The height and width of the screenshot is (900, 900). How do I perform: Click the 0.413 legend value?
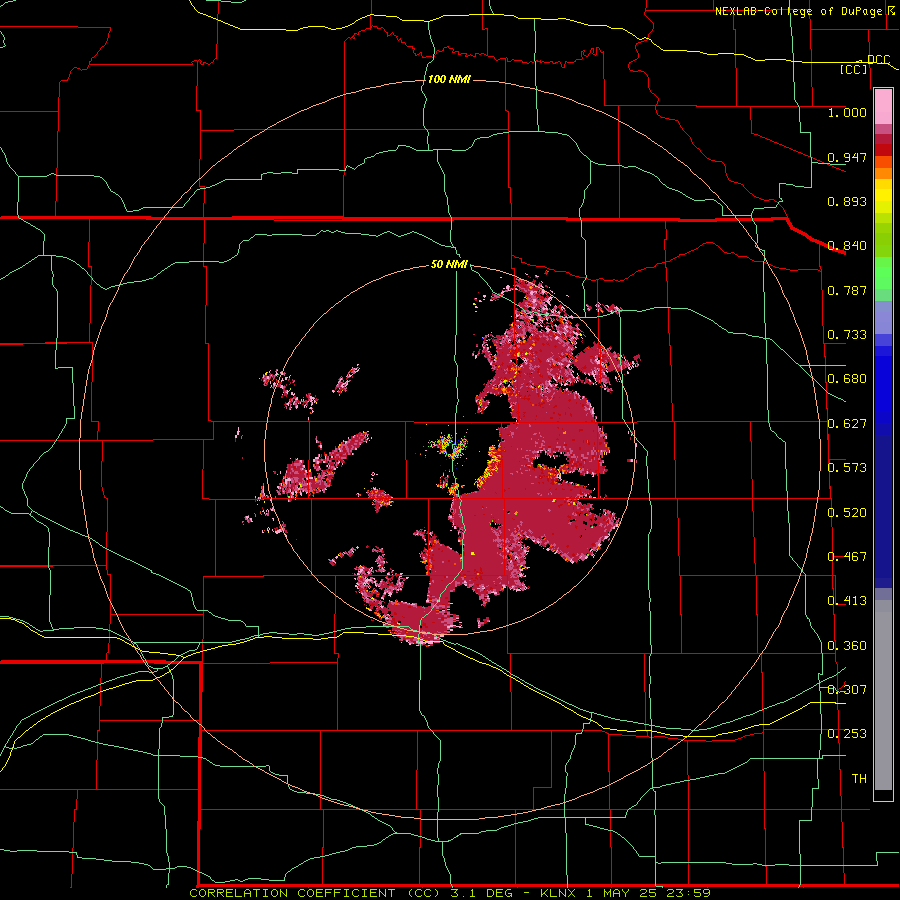[847, 601]
